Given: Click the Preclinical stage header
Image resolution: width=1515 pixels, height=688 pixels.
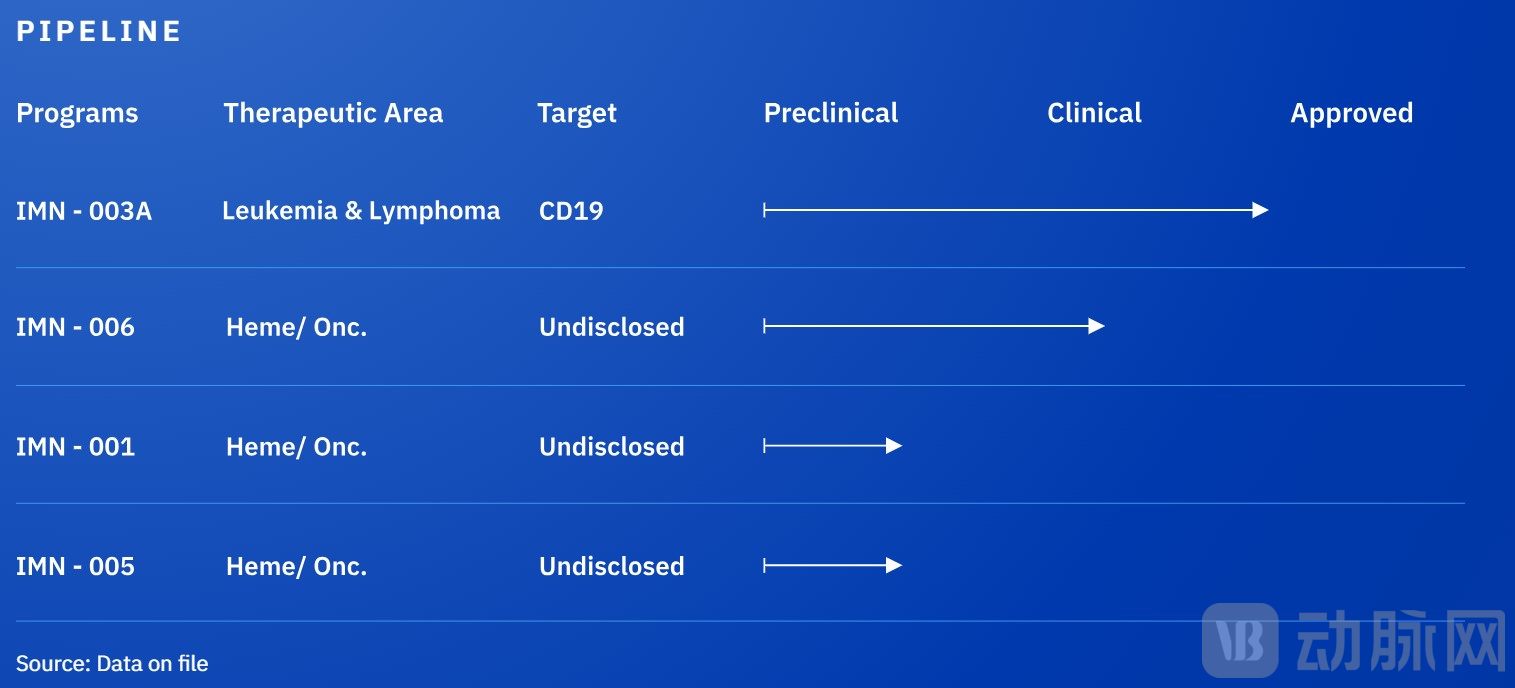Looking at the screenshot, I should [x=831, y=113].
